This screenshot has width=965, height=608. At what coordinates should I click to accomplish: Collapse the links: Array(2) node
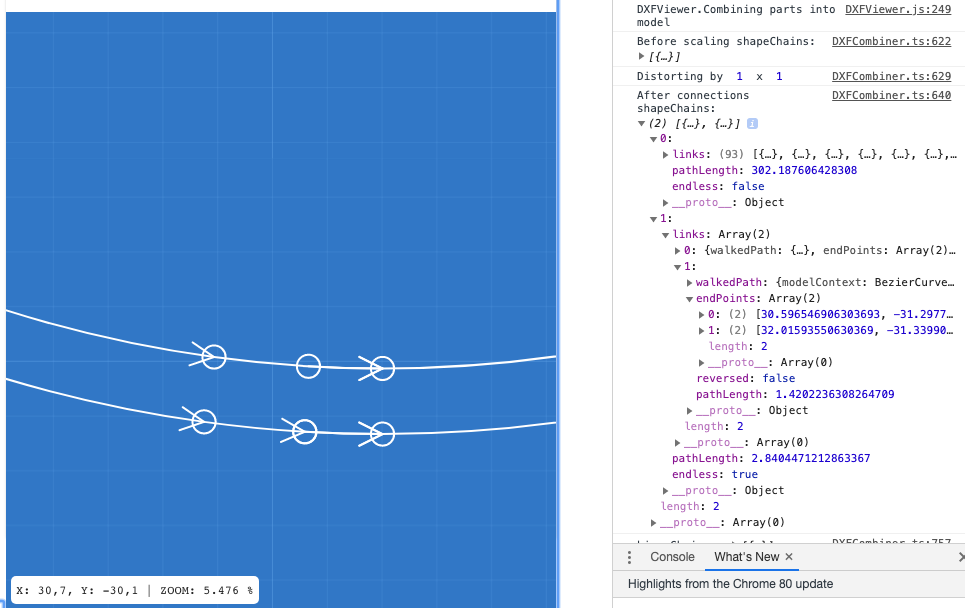(665, 235)
